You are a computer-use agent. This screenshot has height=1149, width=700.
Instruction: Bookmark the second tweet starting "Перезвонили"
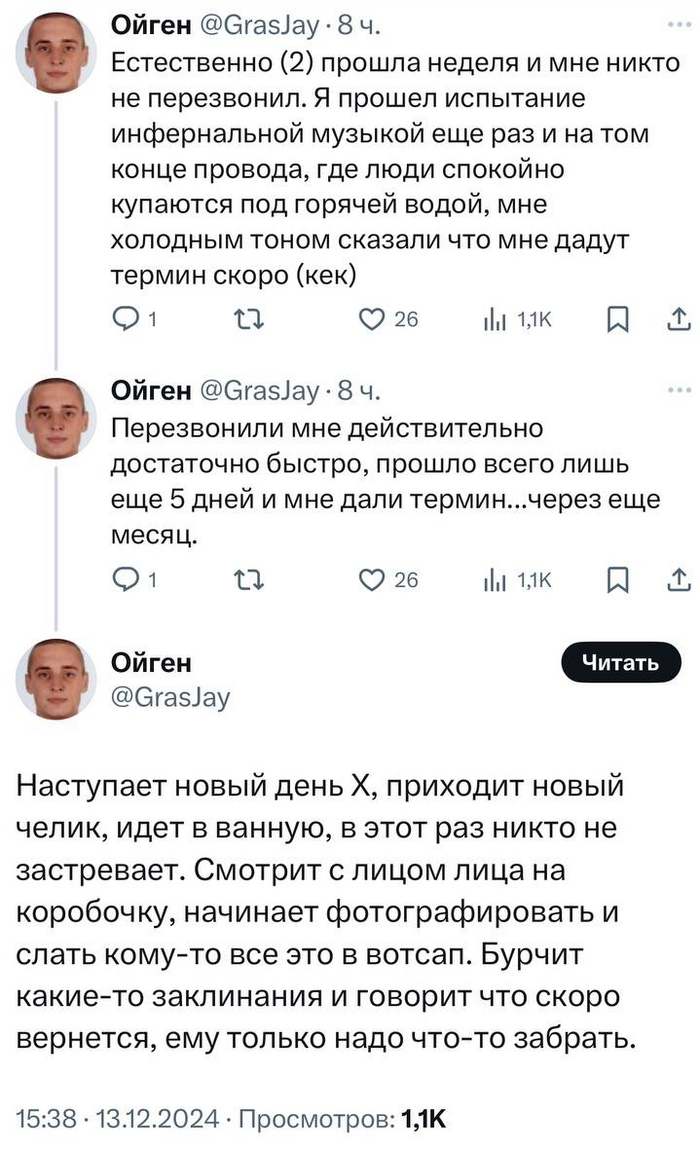619,580
